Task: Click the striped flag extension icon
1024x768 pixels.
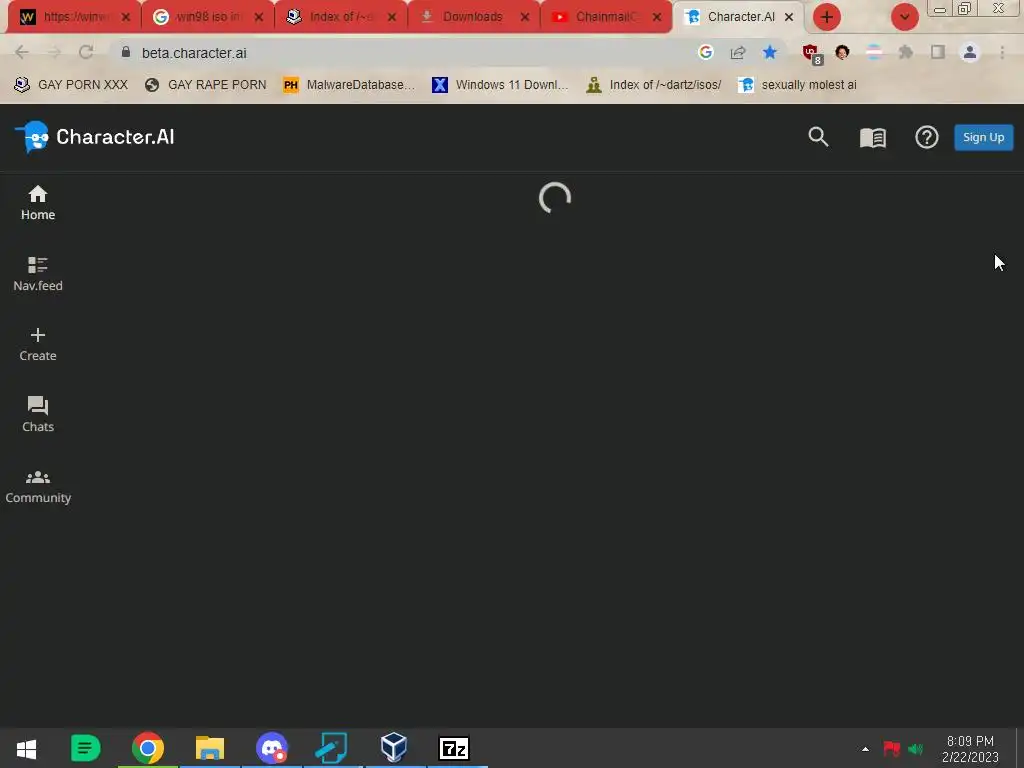Action: tap(874, 52)
